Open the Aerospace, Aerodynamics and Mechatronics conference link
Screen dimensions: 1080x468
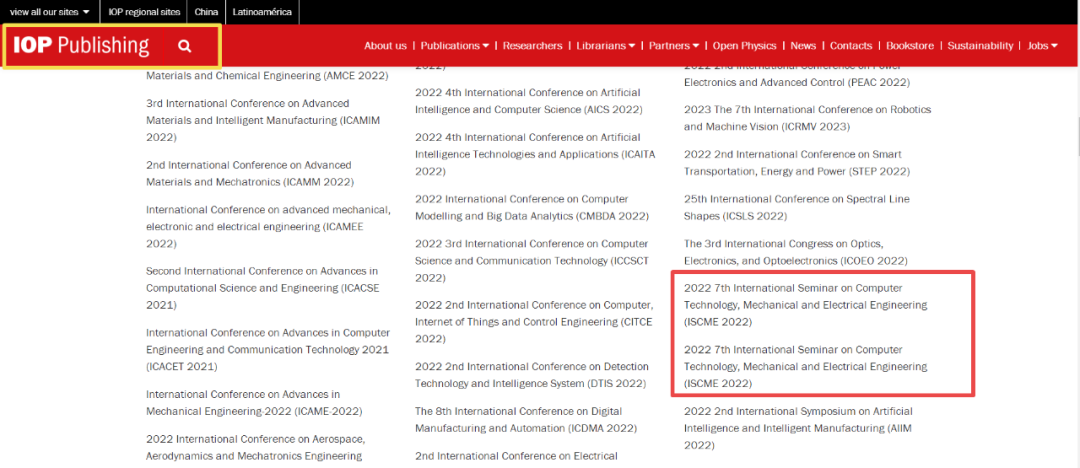tap(256, 447)
